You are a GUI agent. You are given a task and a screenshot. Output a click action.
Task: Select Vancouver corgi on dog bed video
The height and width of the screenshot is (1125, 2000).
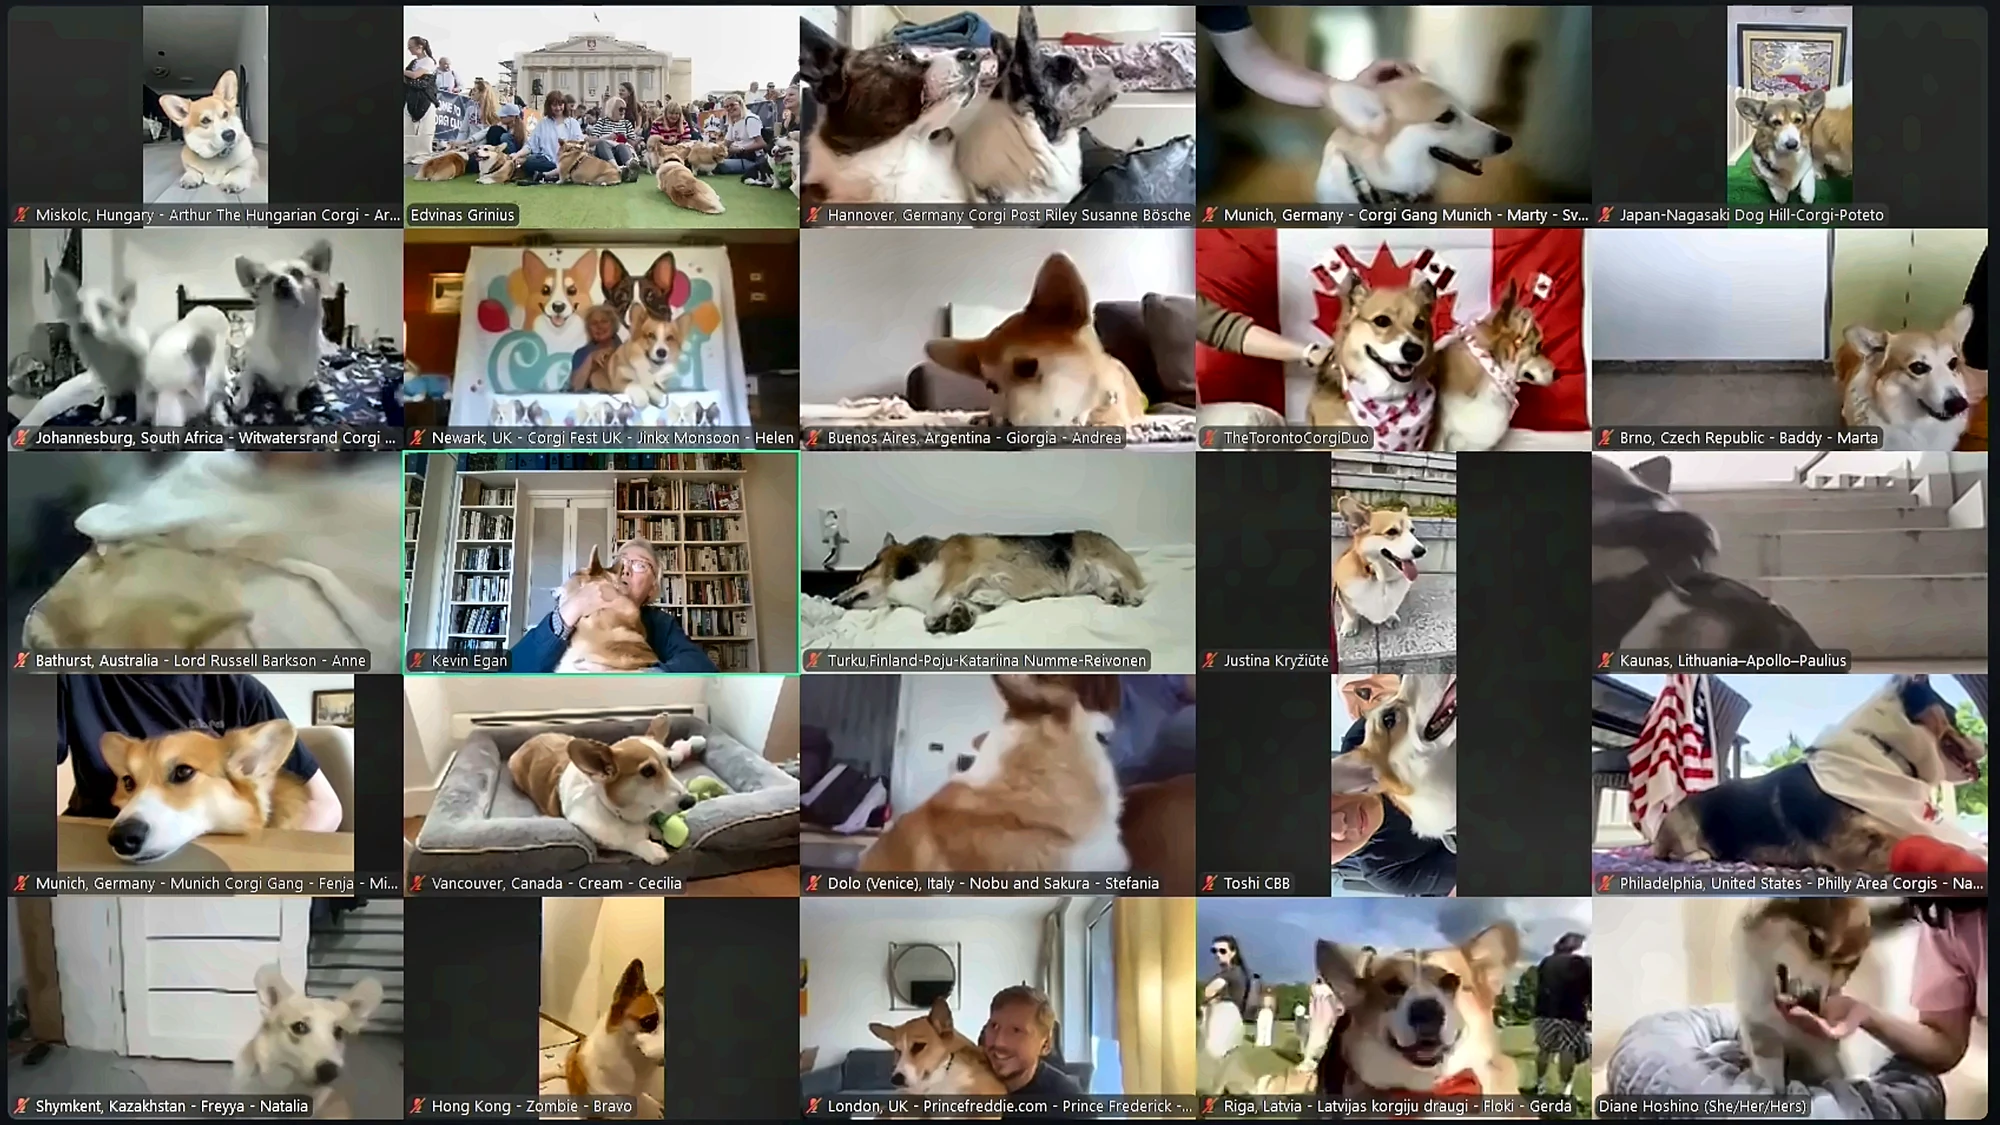[601, 785]
